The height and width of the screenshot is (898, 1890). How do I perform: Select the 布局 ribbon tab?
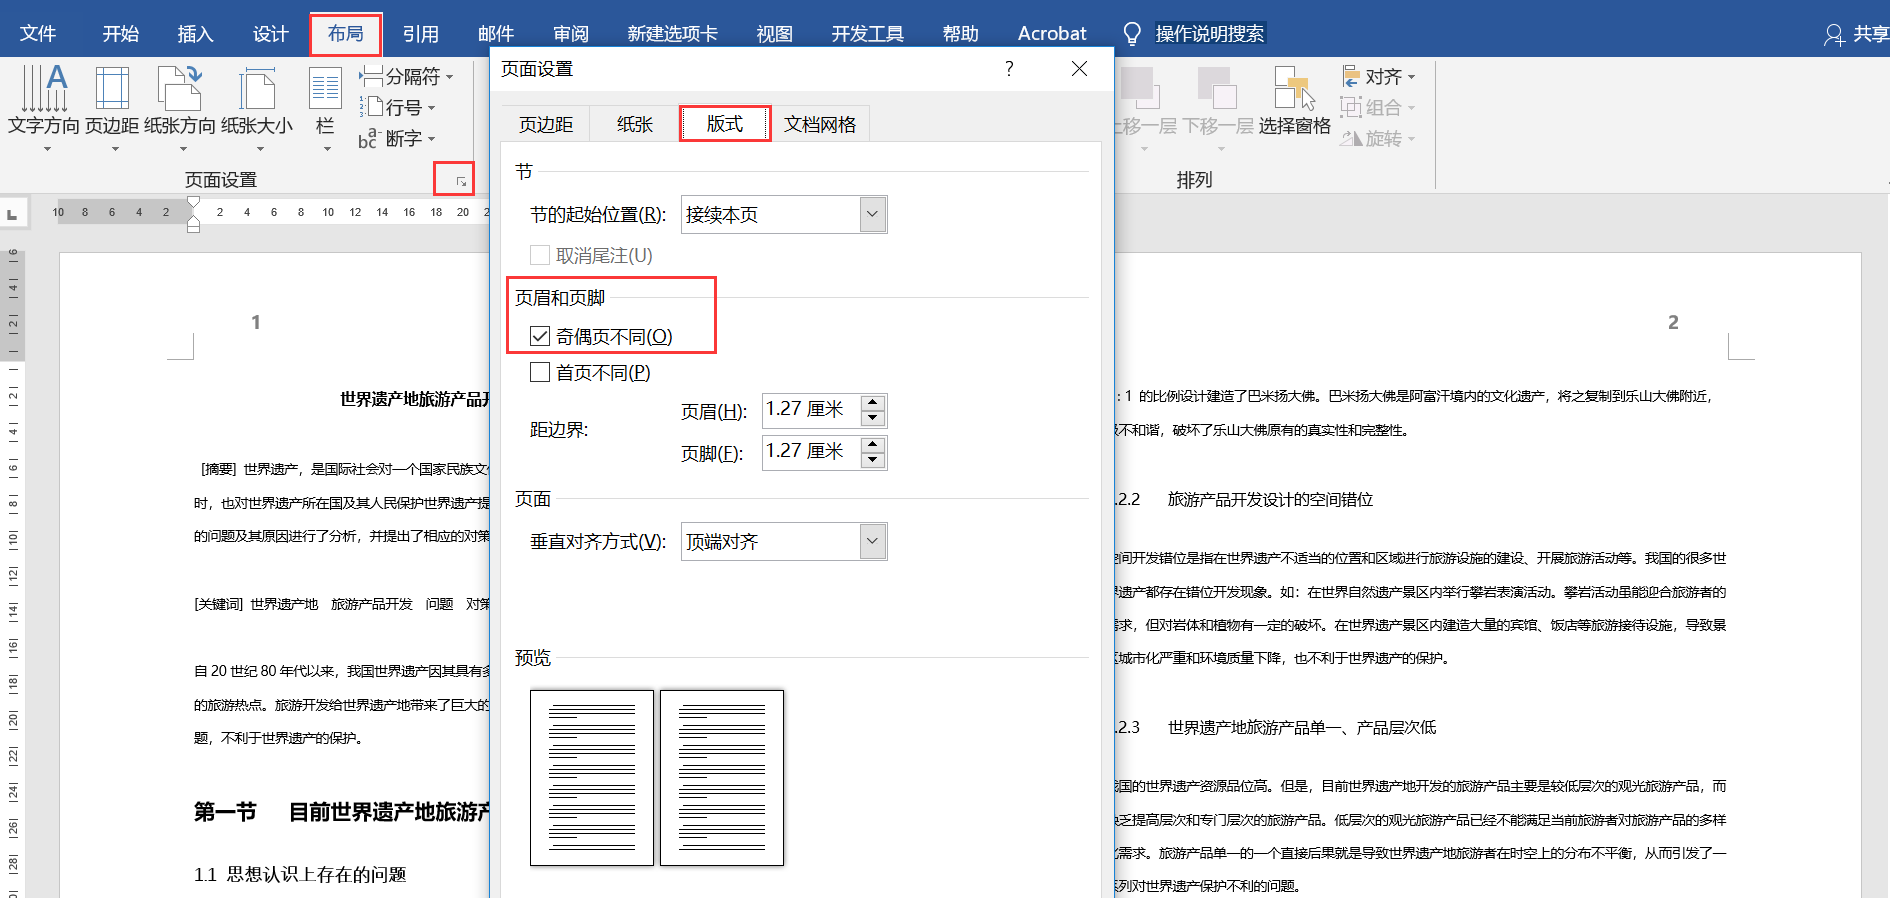click(x=346, y=33)
